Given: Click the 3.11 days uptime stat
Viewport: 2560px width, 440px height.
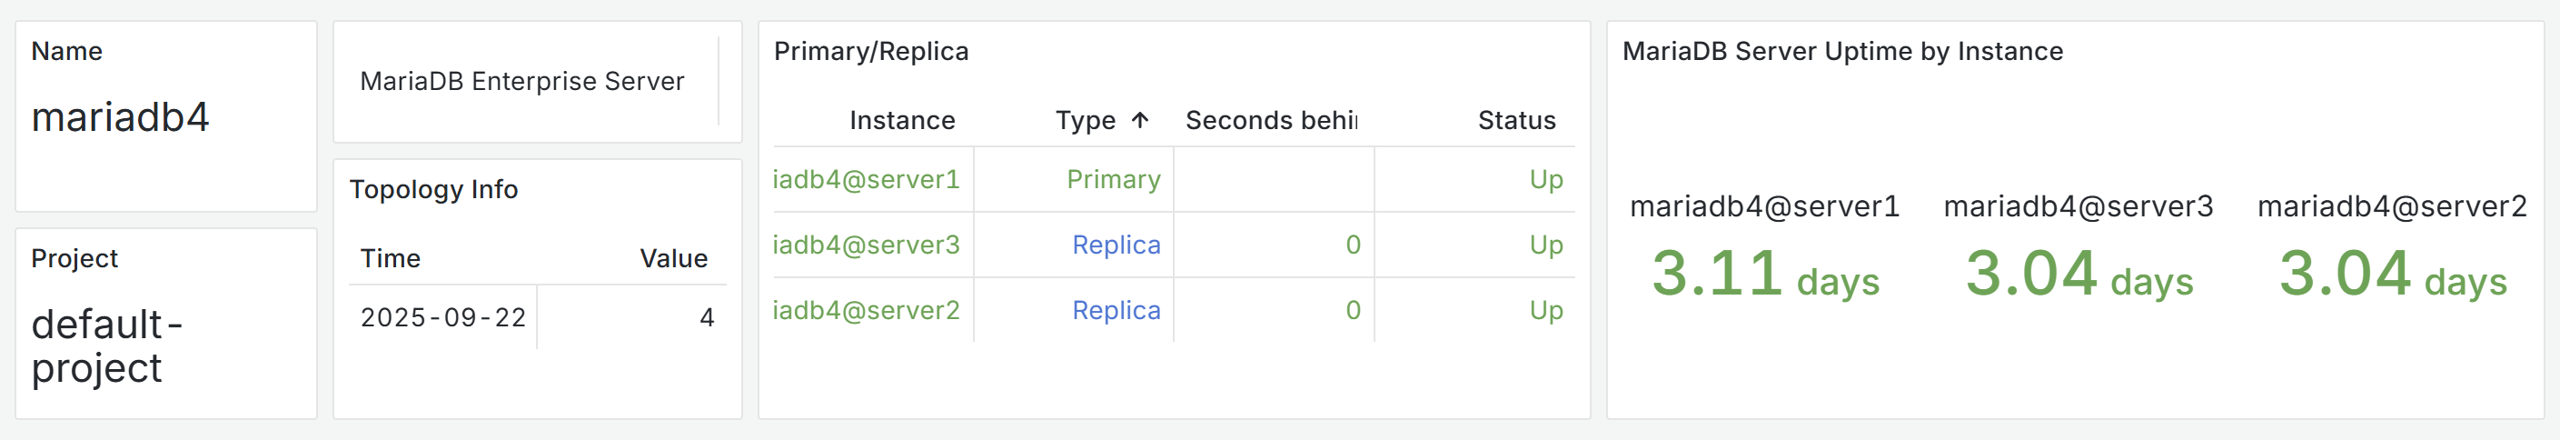Looking at the screenshot, I should coord(1765,274).
